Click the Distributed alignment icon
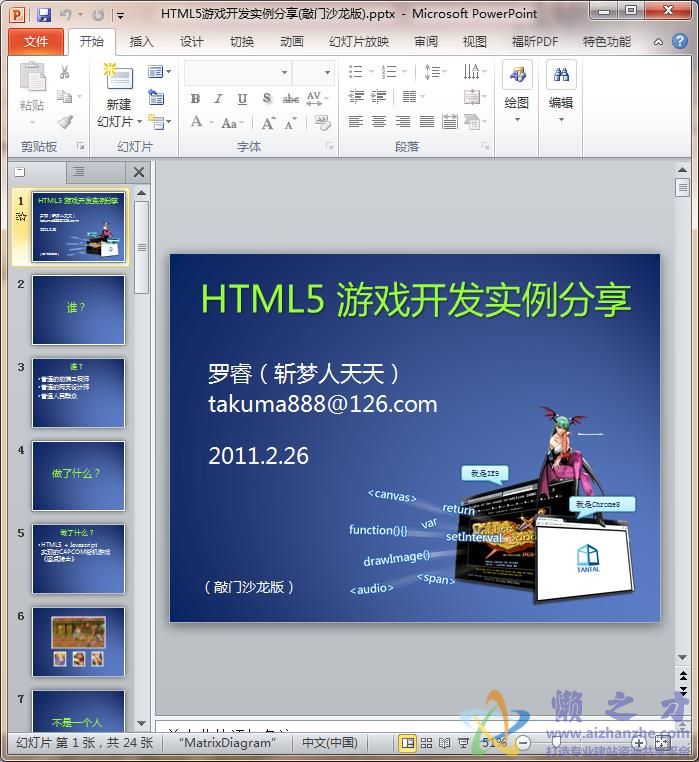 pyautogui.click(x=450, y=121)
